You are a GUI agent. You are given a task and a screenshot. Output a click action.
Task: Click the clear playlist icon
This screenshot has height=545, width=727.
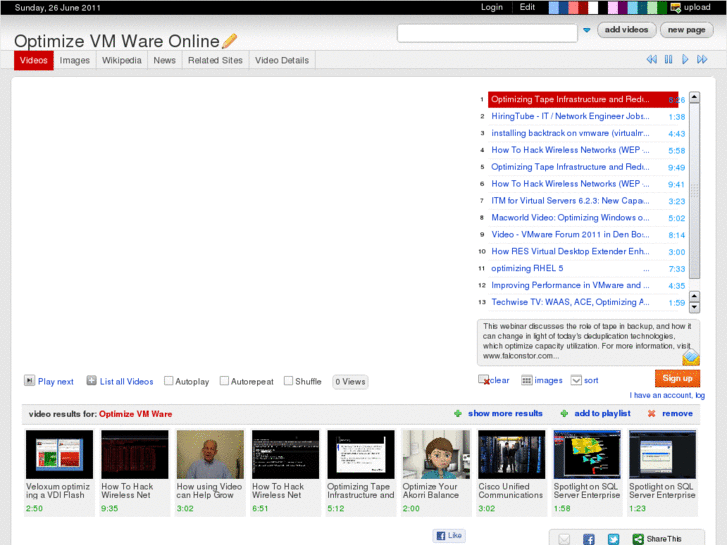484,380
